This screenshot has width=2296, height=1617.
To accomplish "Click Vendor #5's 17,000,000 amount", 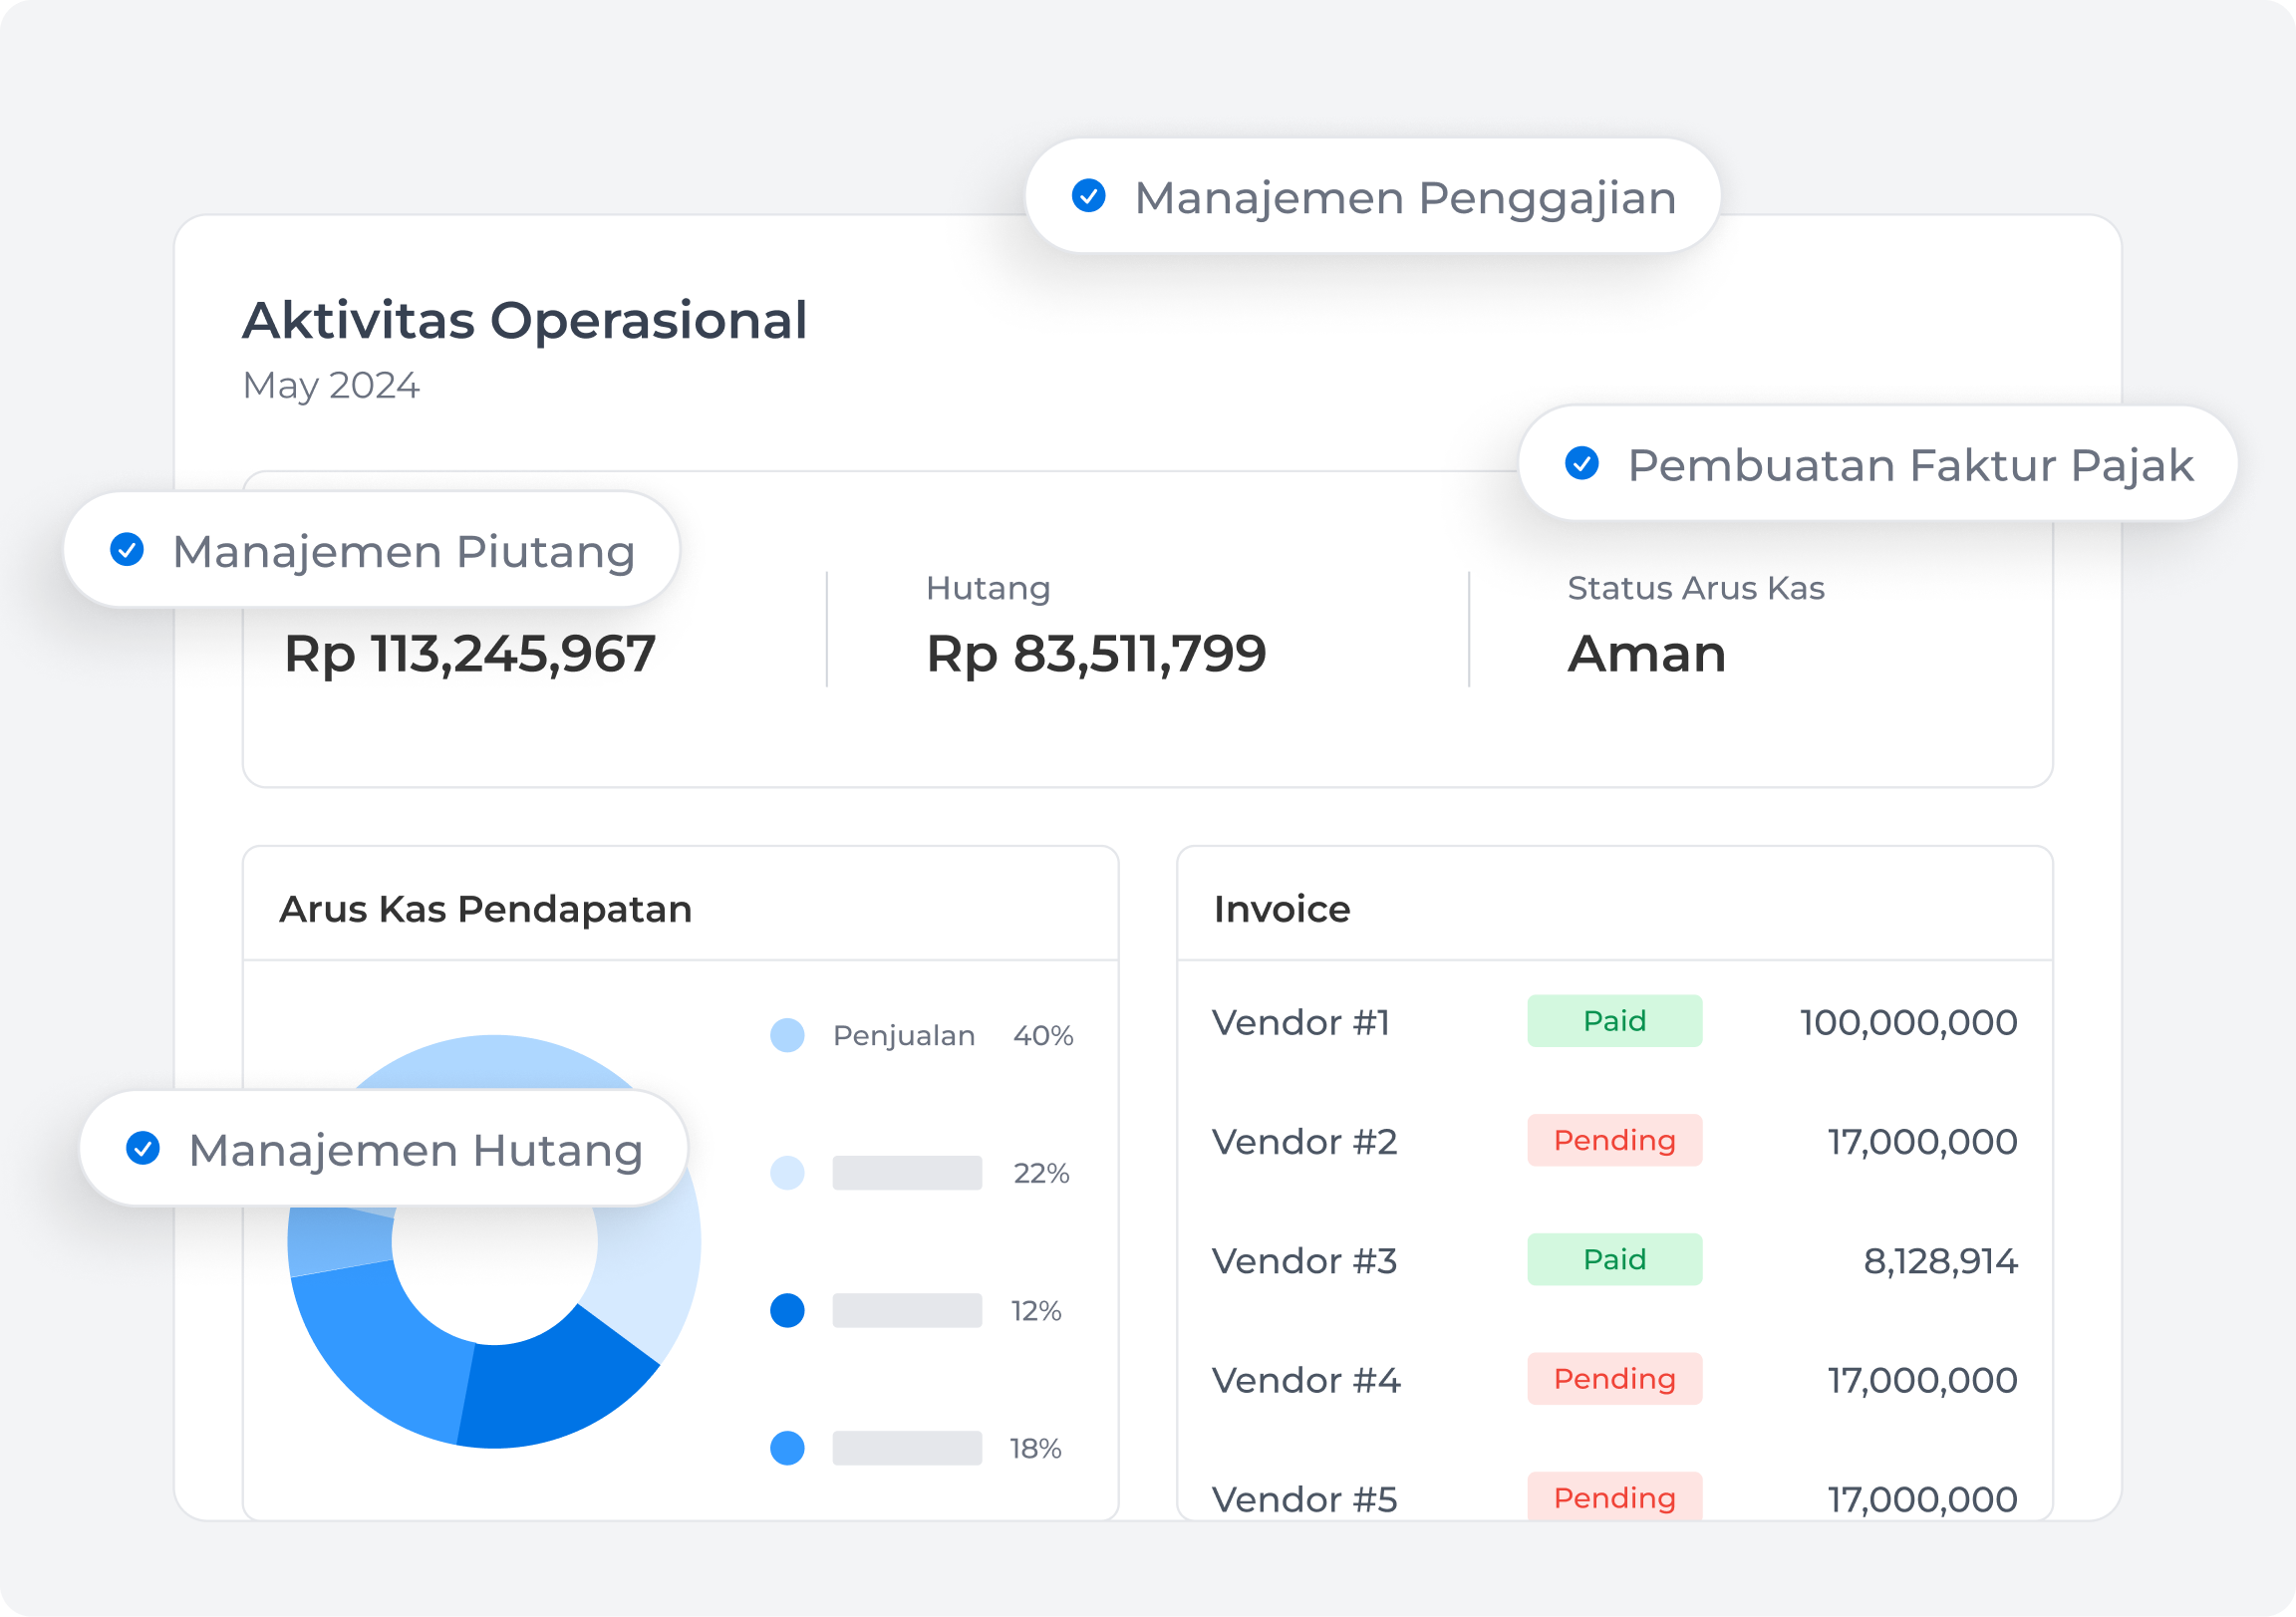I will pos(1922,1499).
